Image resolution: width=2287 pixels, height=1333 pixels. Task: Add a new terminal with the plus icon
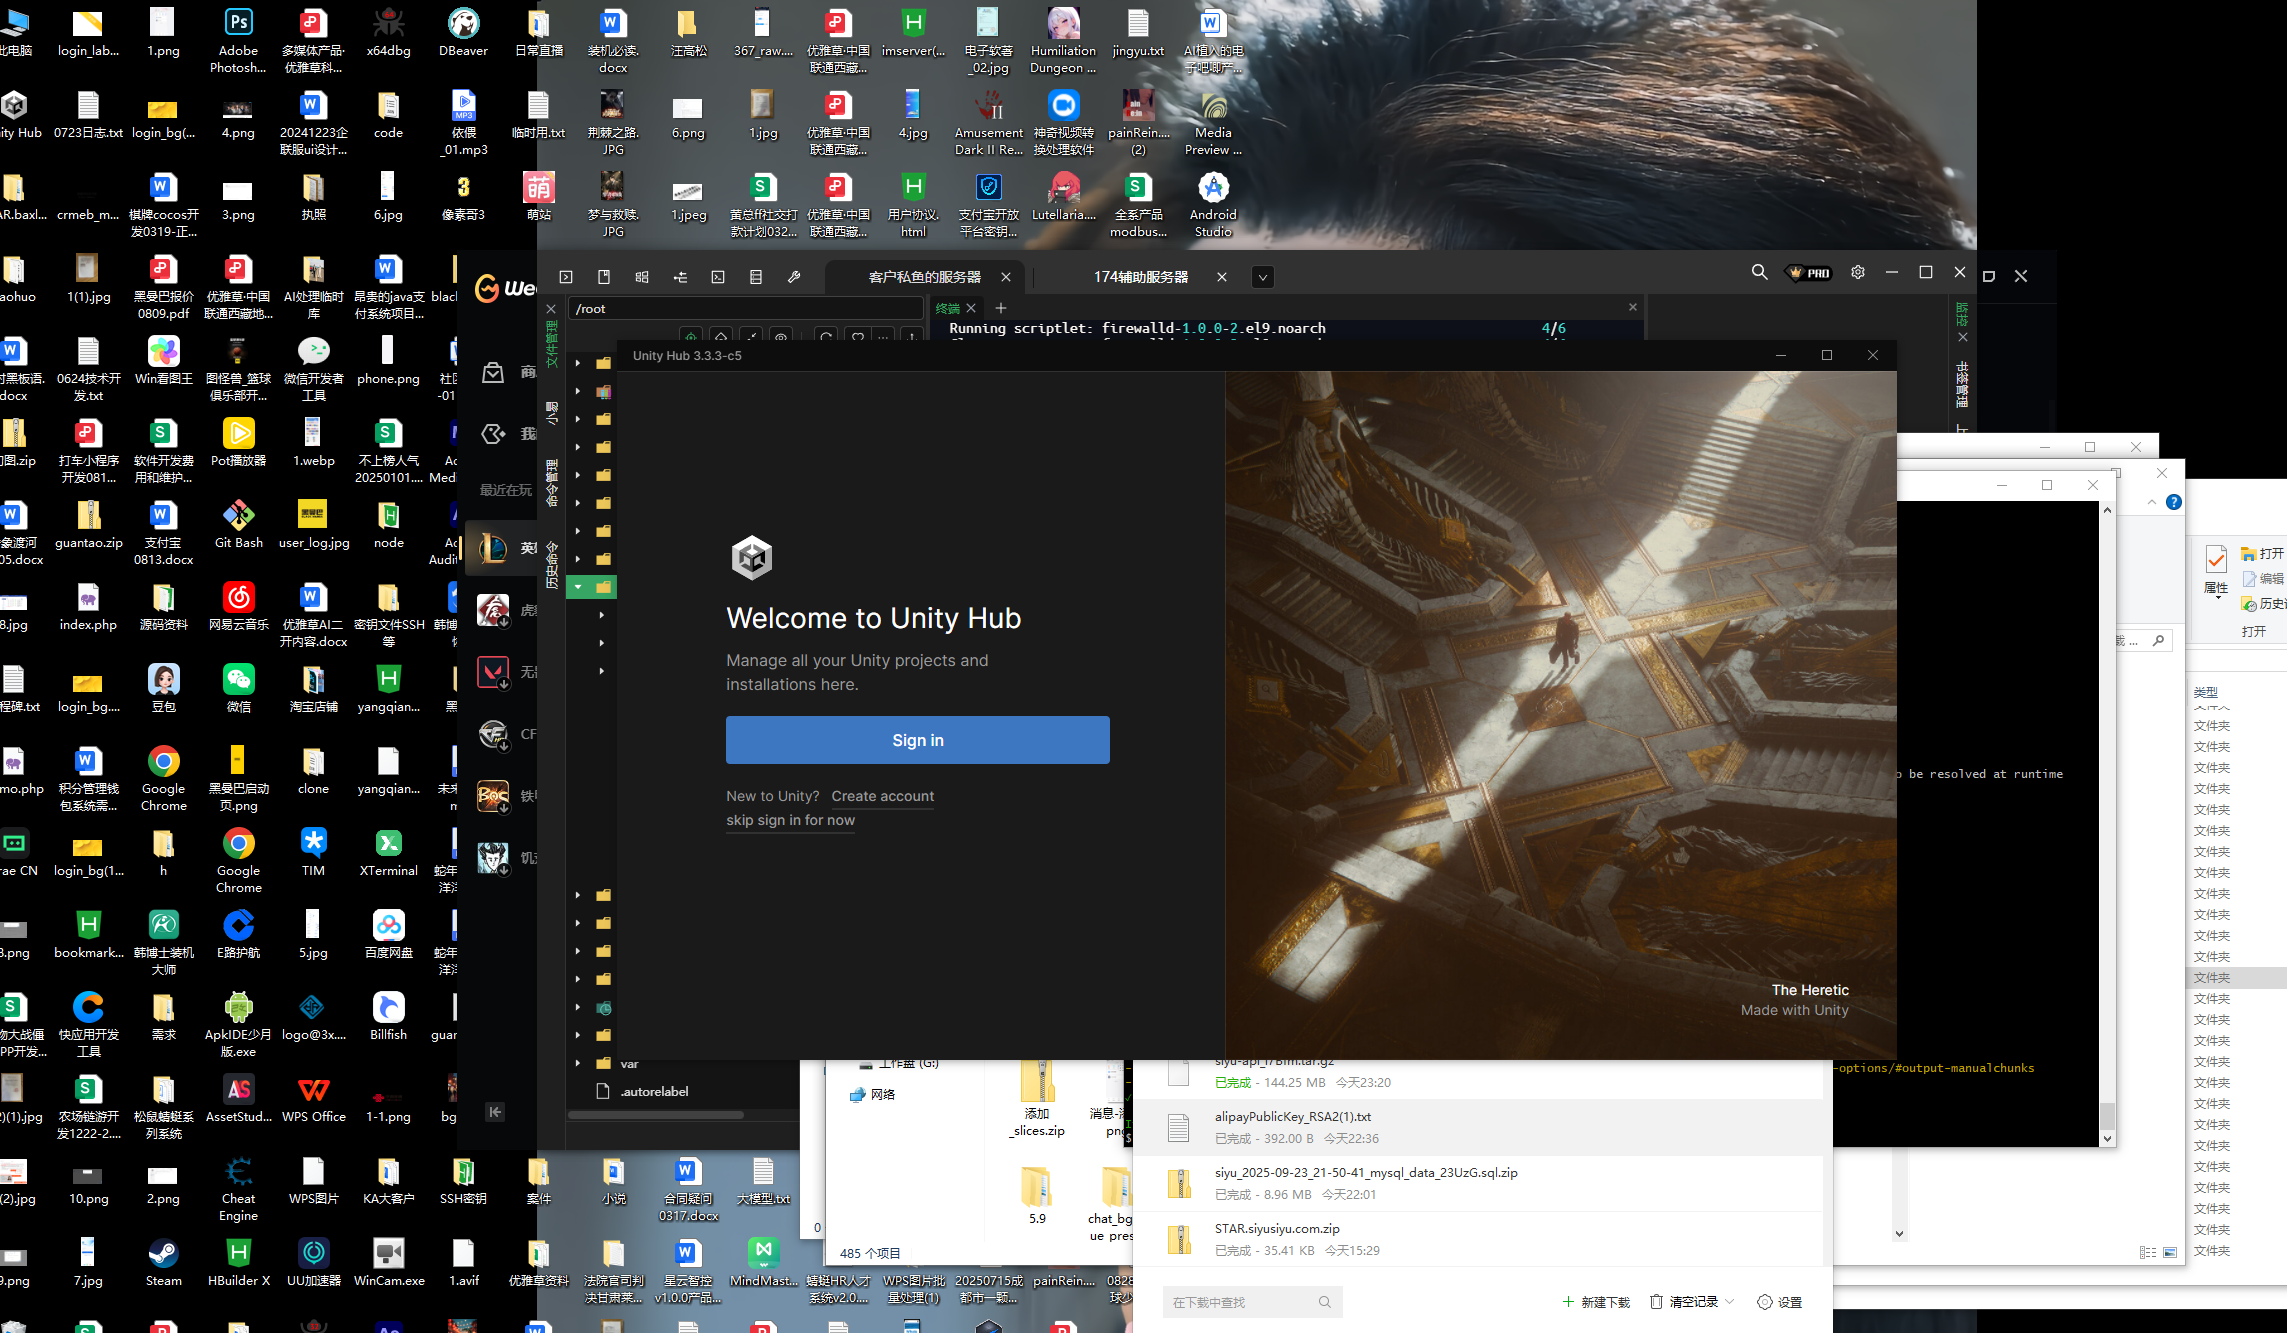pos(1001,308)
